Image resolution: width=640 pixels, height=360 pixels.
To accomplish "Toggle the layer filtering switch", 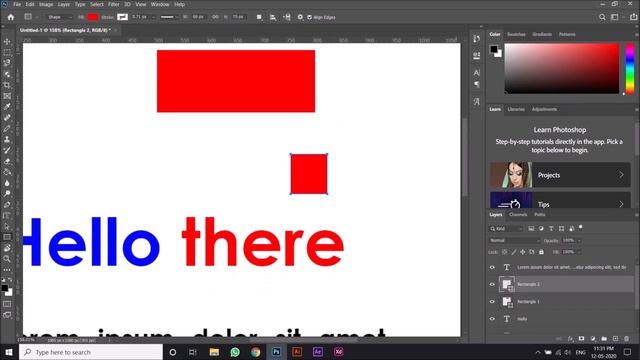I will point(581,228).
